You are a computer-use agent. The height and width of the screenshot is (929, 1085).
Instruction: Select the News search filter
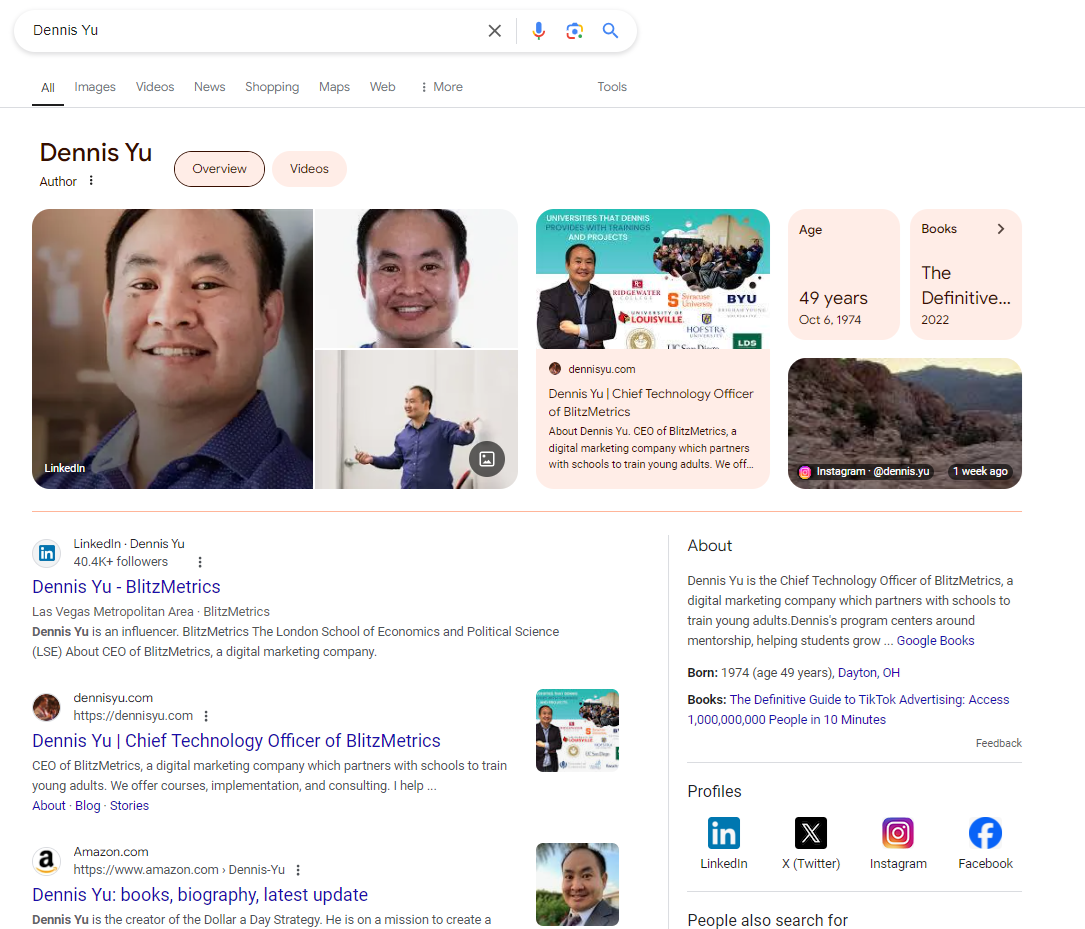point(209,87)
